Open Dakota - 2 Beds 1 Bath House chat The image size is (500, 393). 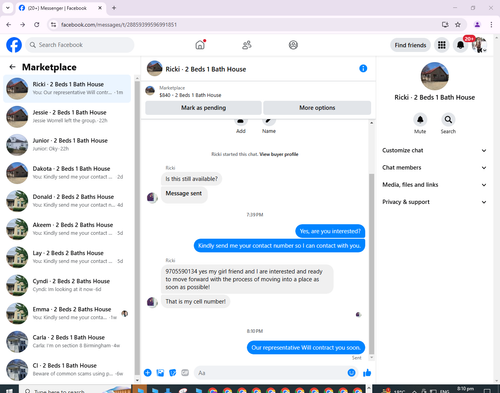[x=67, y=173]
